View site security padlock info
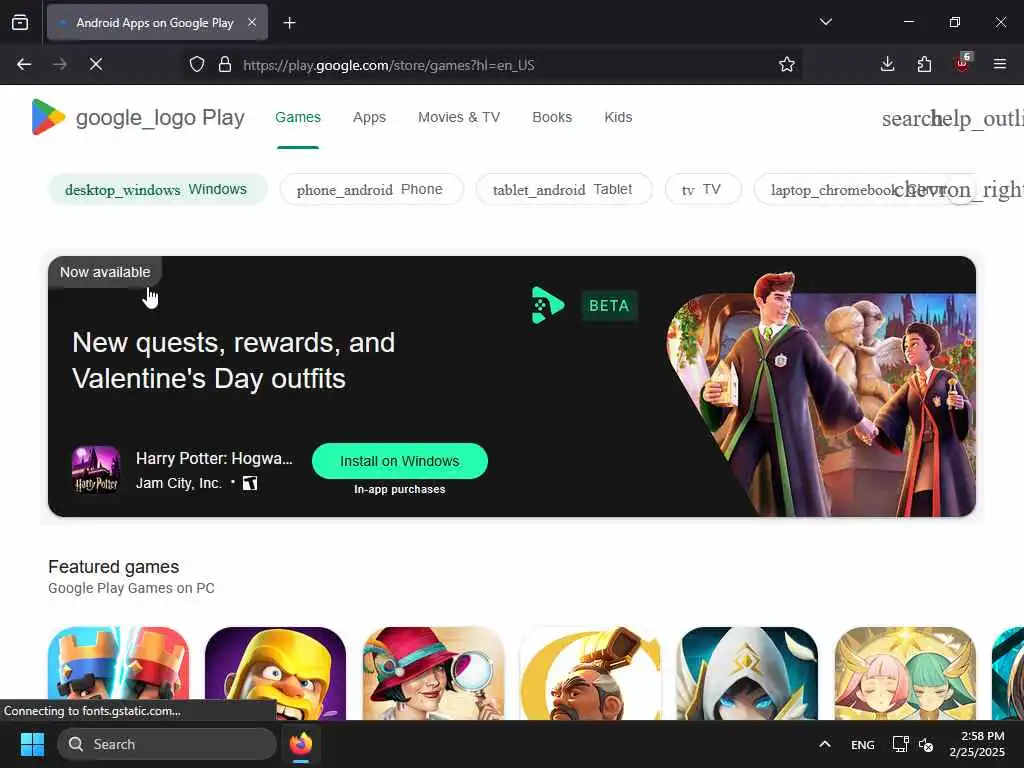 click(225, 64)
